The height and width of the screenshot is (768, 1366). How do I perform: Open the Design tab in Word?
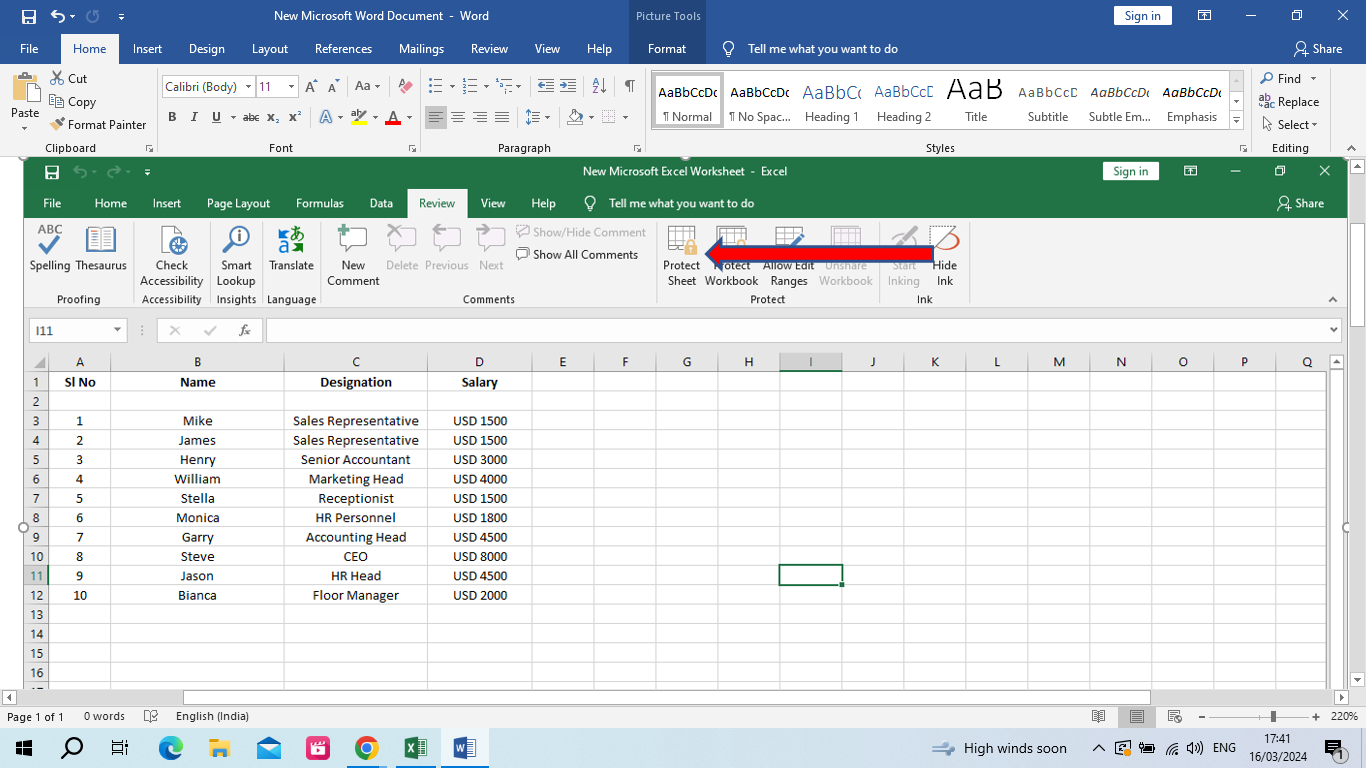tap(207, 49)
